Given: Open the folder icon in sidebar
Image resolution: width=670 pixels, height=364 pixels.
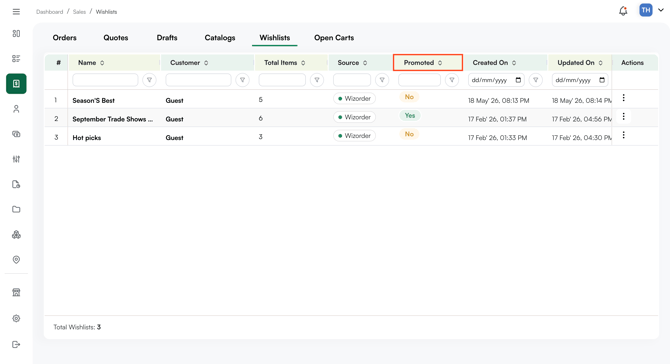Looking at the screenshot, I should 16,209.
